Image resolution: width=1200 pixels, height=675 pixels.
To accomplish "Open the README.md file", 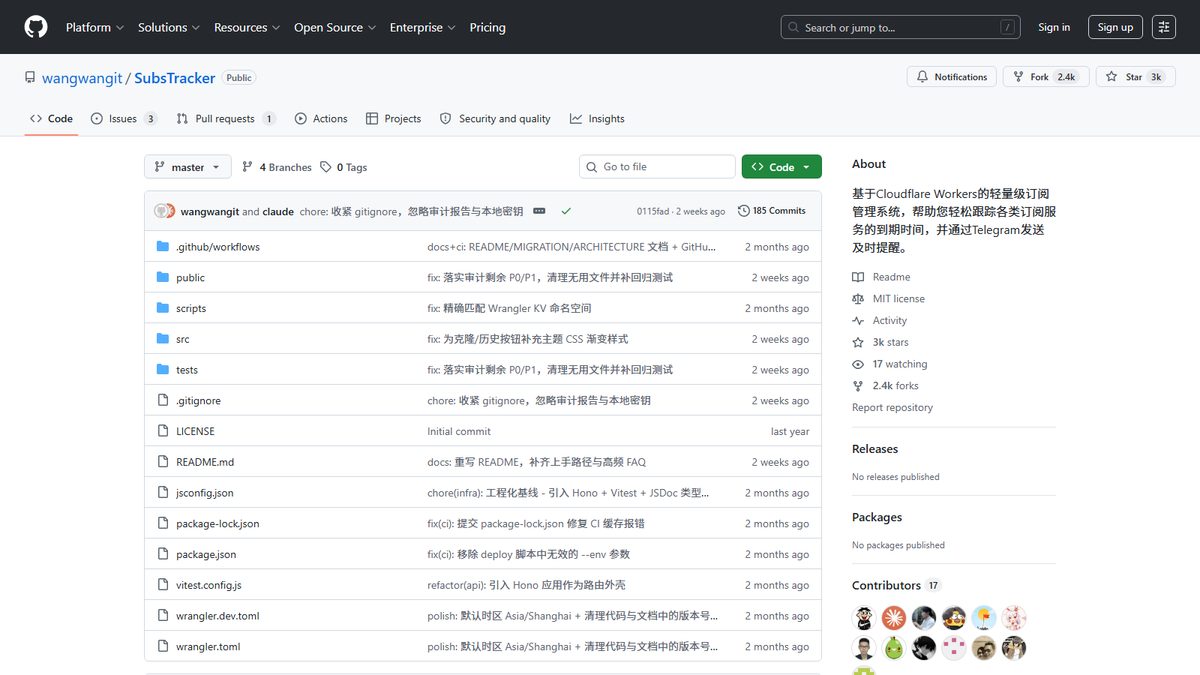I will point(205,462).
